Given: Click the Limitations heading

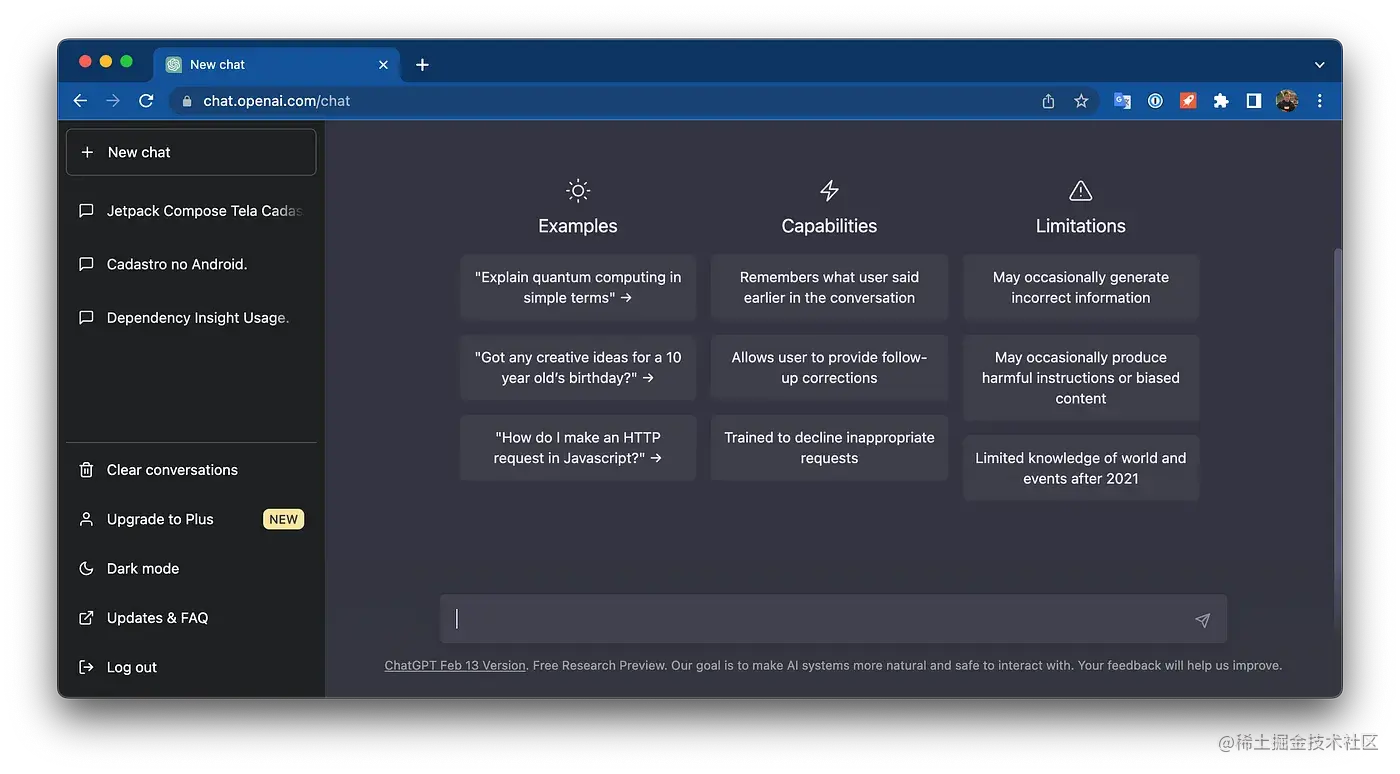Looking at the screenshot, I should 1081,226.
